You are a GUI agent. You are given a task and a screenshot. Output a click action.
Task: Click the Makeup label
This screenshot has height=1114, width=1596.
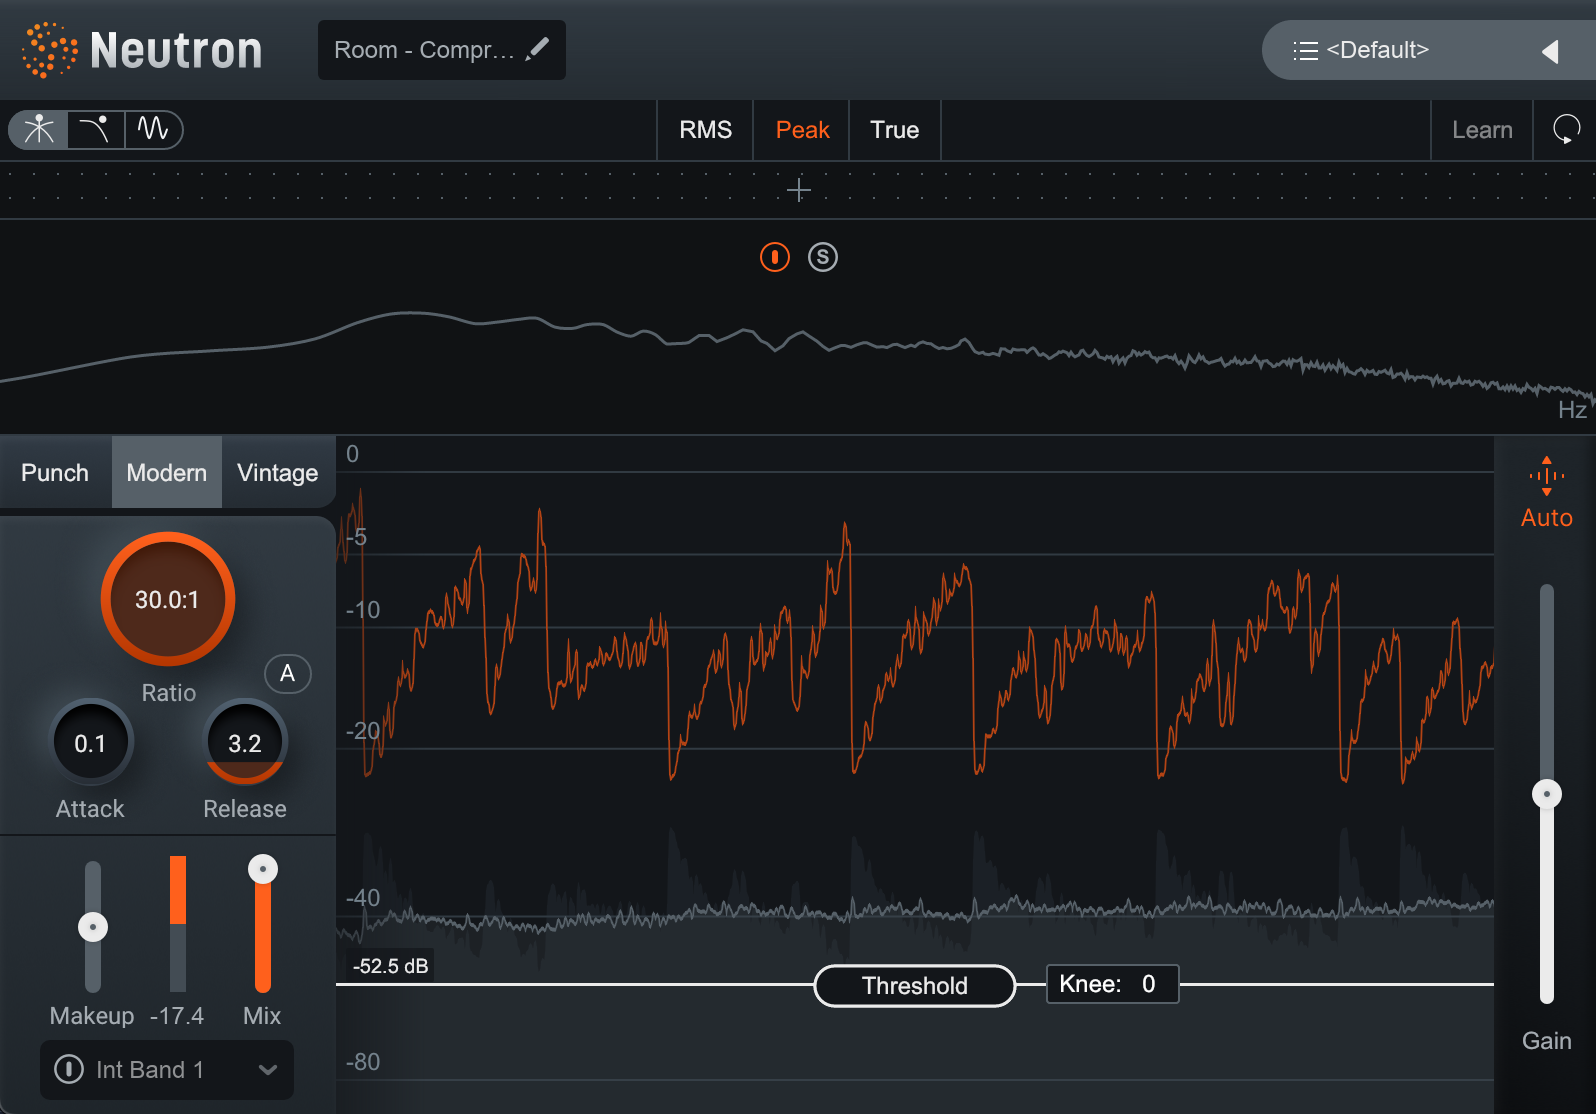pyautogui.click(x=92, y=1016)
